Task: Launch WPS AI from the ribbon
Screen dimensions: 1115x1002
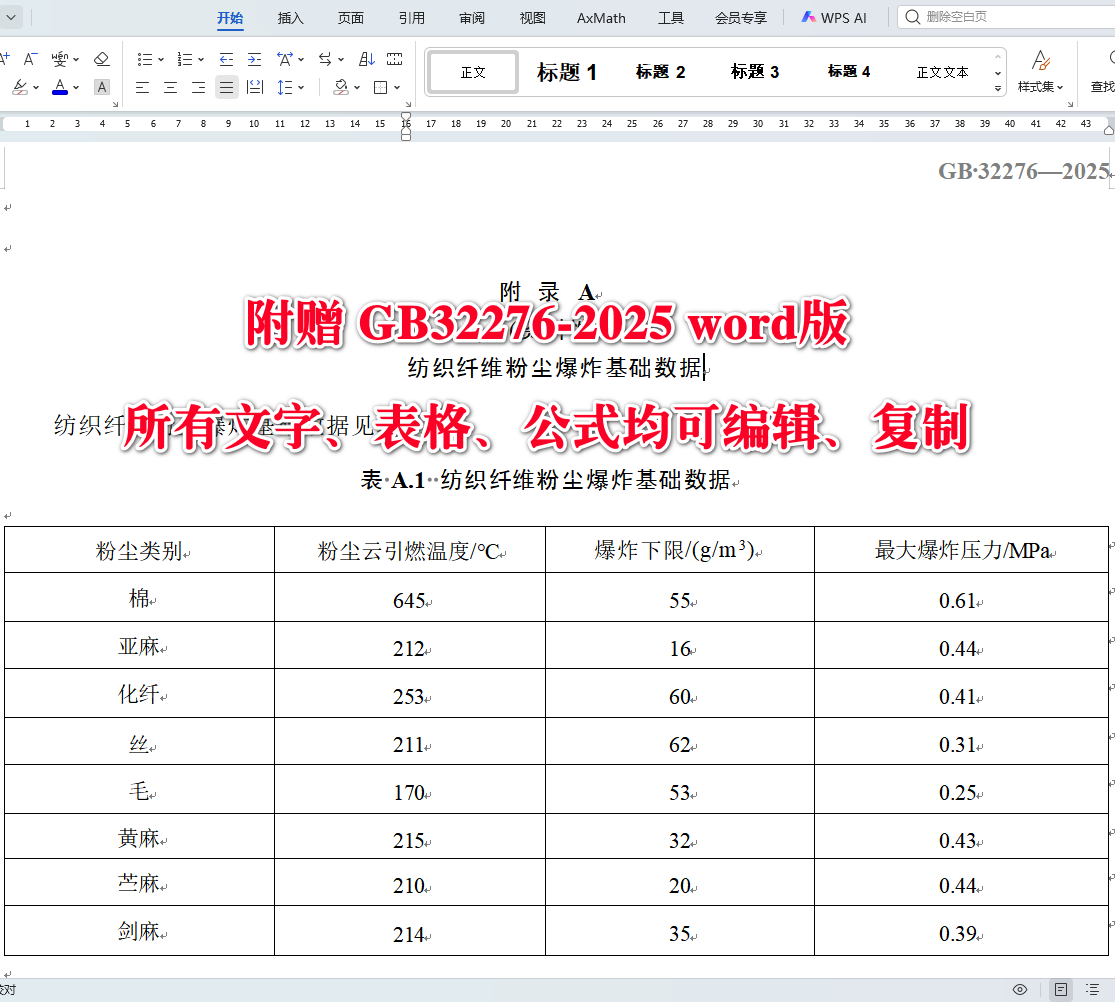Action: point(834,17)
